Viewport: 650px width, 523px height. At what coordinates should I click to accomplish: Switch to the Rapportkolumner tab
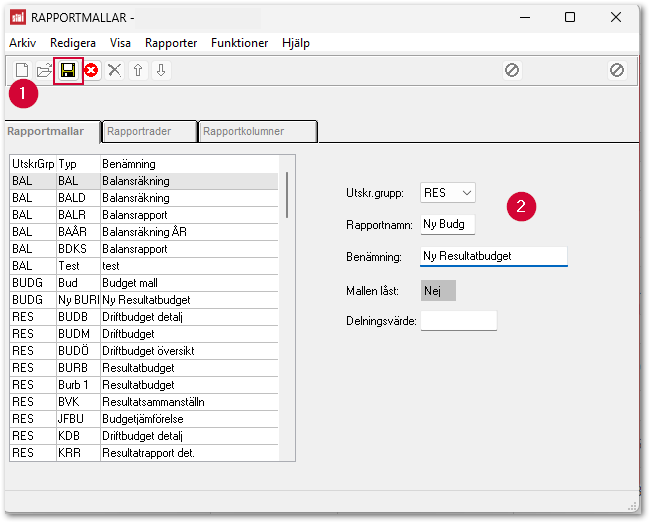258,131
